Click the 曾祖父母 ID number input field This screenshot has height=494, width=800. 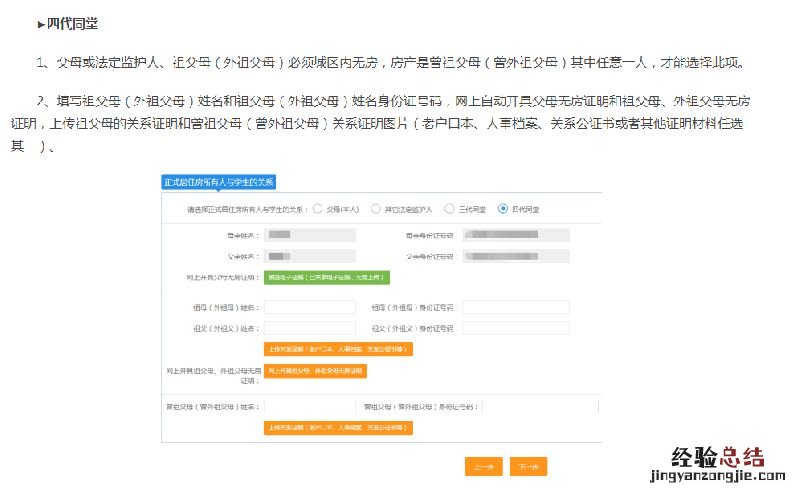(540, 407)
